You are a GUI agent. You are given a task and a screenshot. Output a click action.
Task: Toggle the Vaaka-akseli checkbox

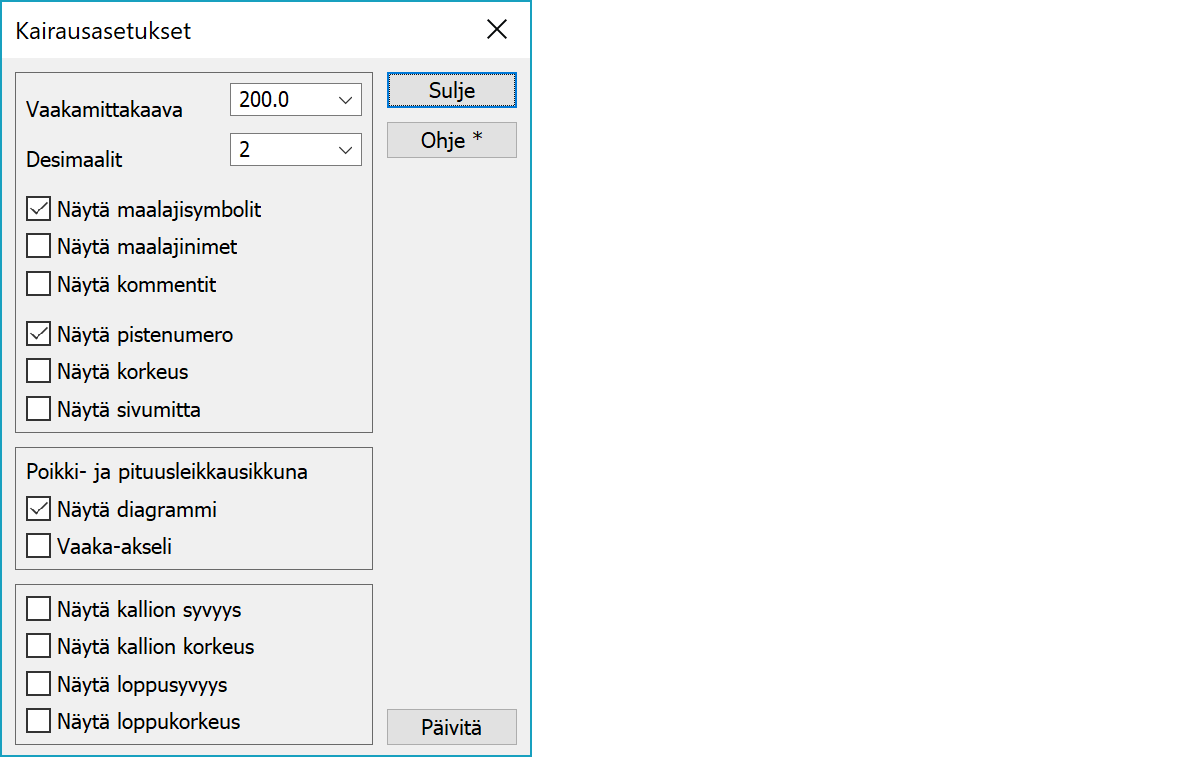[x=39, y=547]
